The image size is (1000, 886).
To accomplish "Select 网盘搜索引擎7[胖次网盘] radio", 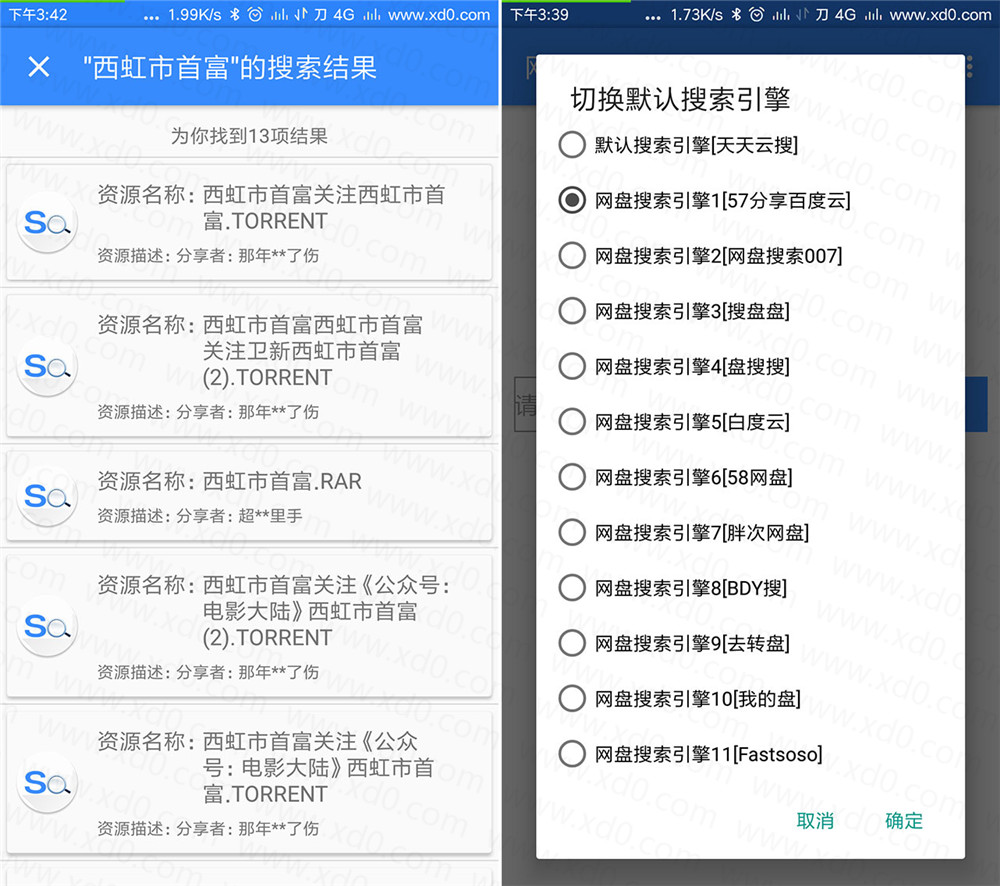I will (684, 533).
